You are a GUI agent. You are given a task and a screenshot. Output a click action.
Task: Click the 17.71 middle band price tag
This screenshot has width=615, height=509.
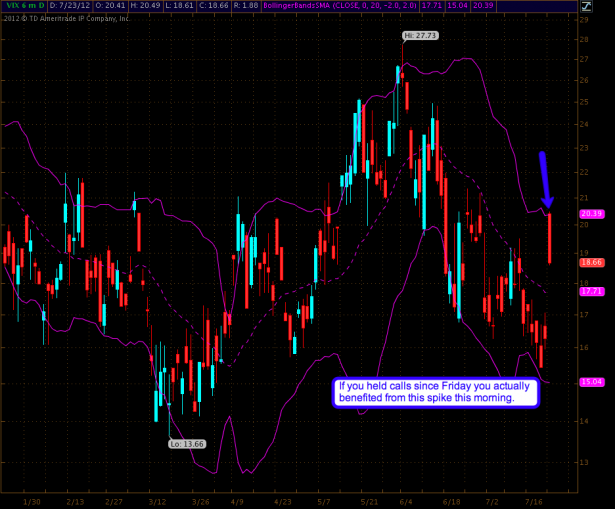[590, 291]
